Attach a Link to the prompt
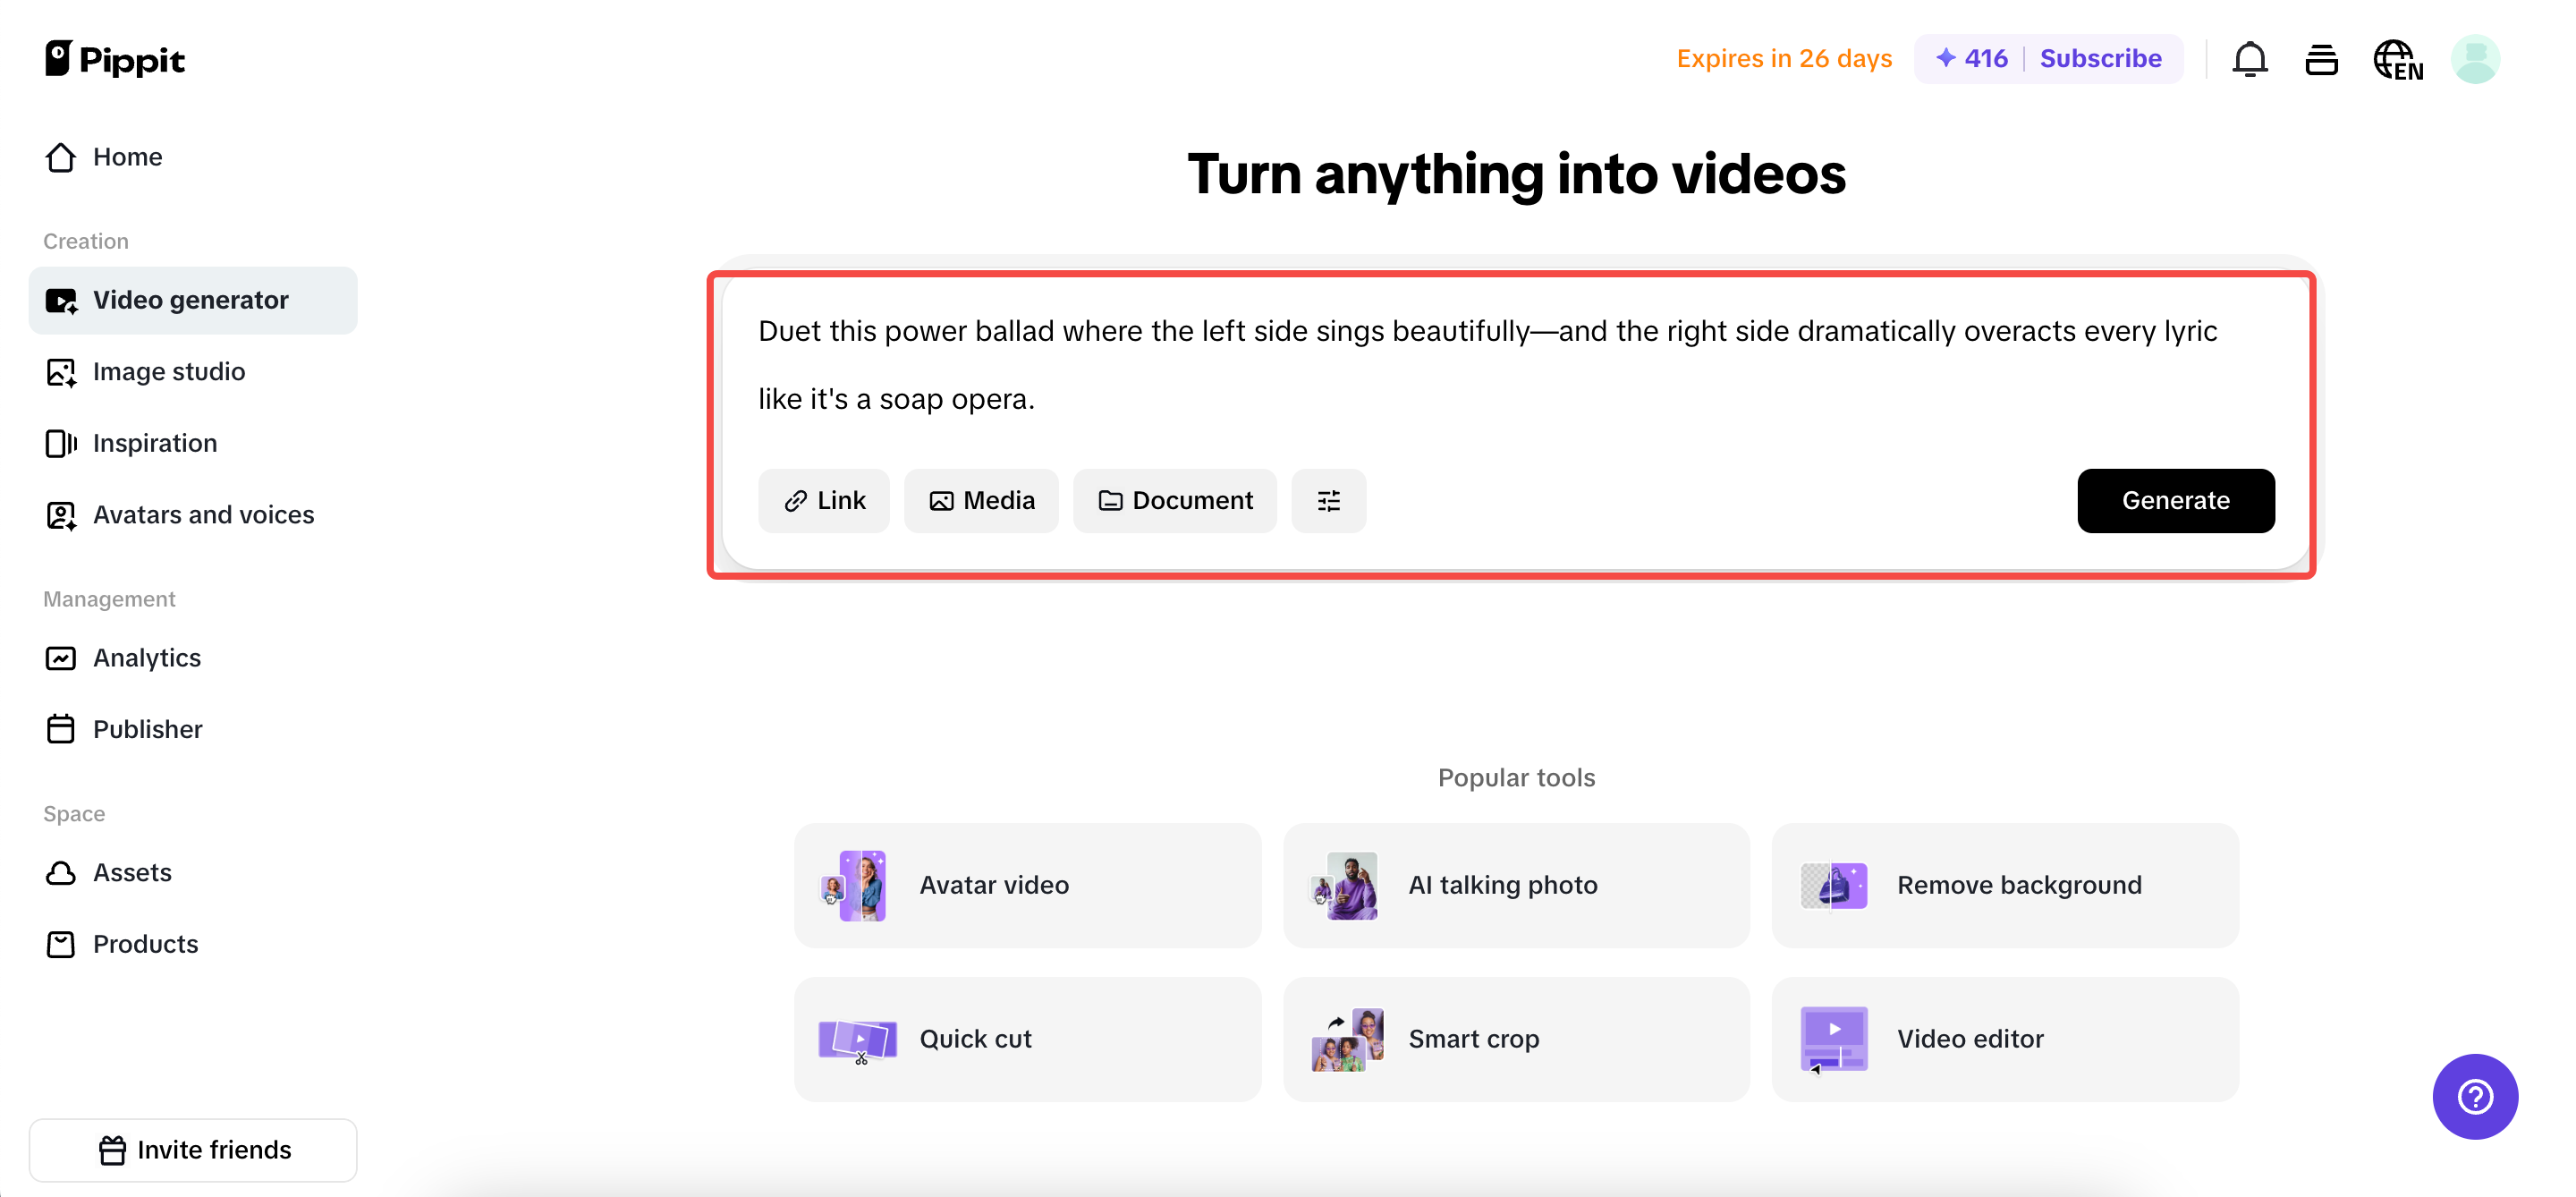 824,500
